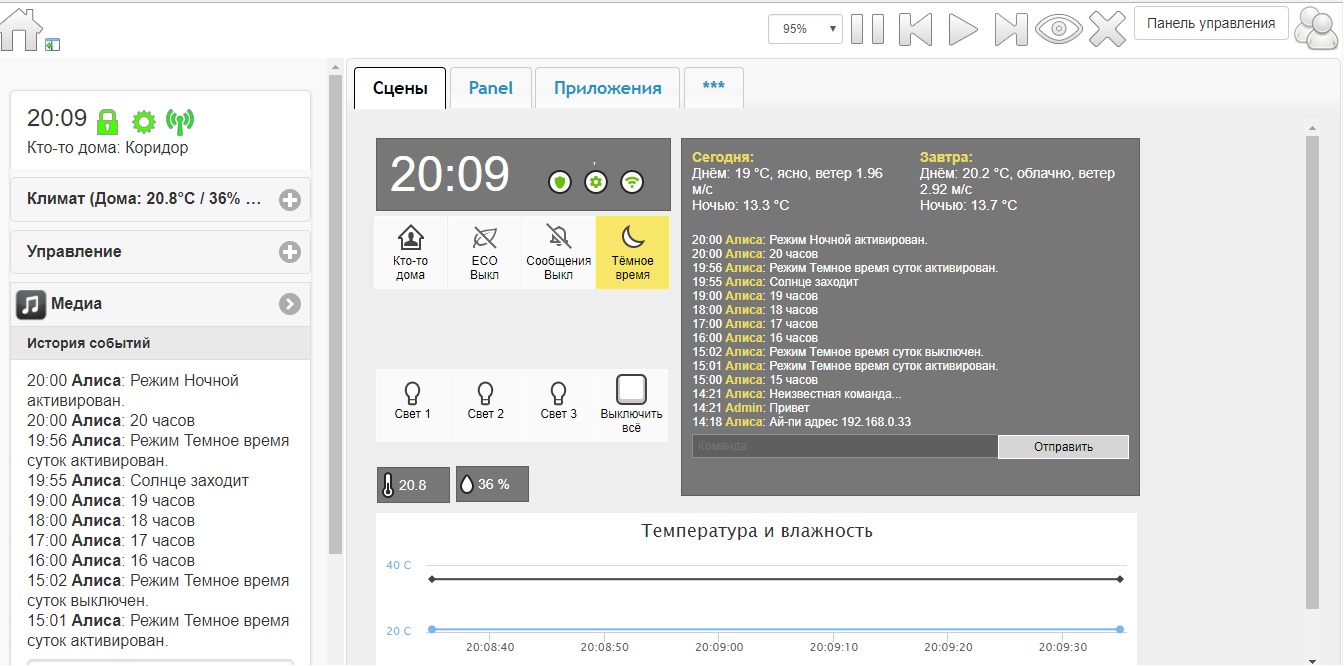The width and height of the screenshot is (1344, 666).
Task: Open the 95% zoom dropdown
Action: click(x=805, y=29)
